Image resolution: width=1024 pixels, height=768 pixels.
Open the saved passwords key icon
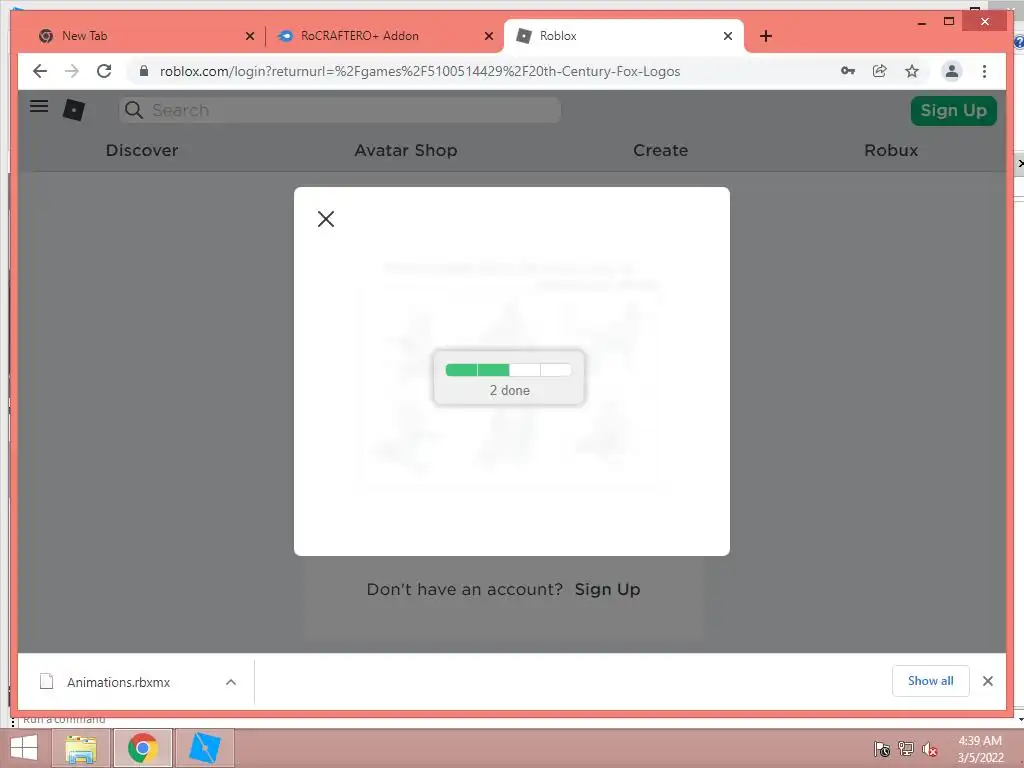848,71
